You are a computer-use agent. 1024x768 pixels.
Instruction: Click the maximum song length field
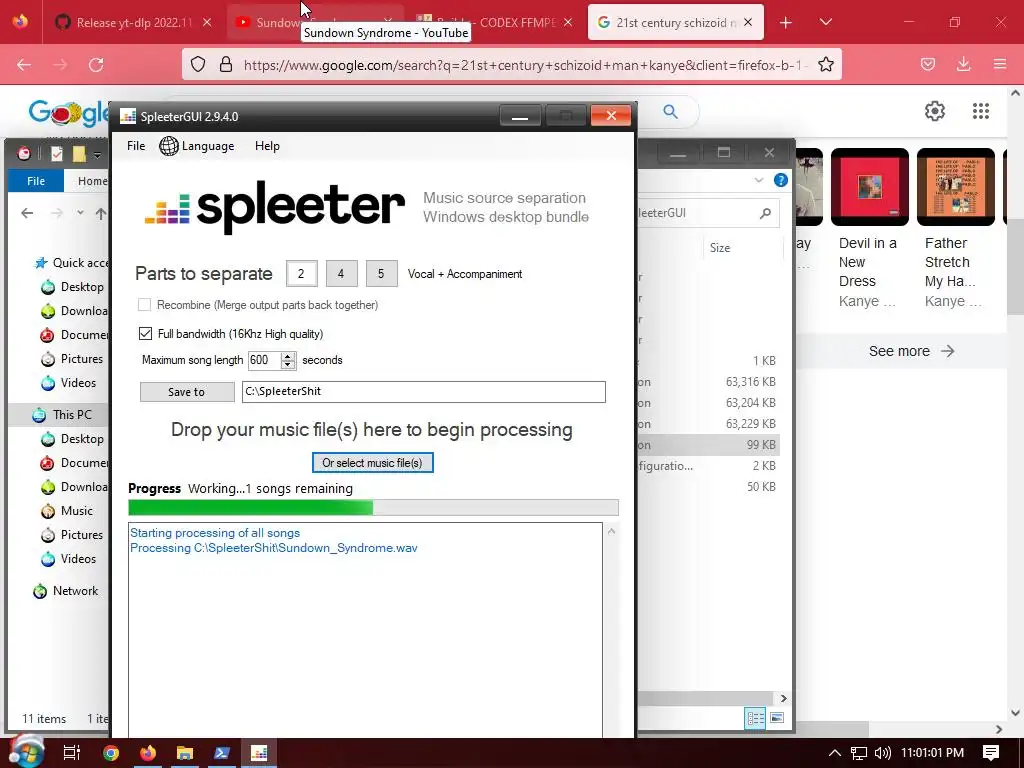[264, 360]
